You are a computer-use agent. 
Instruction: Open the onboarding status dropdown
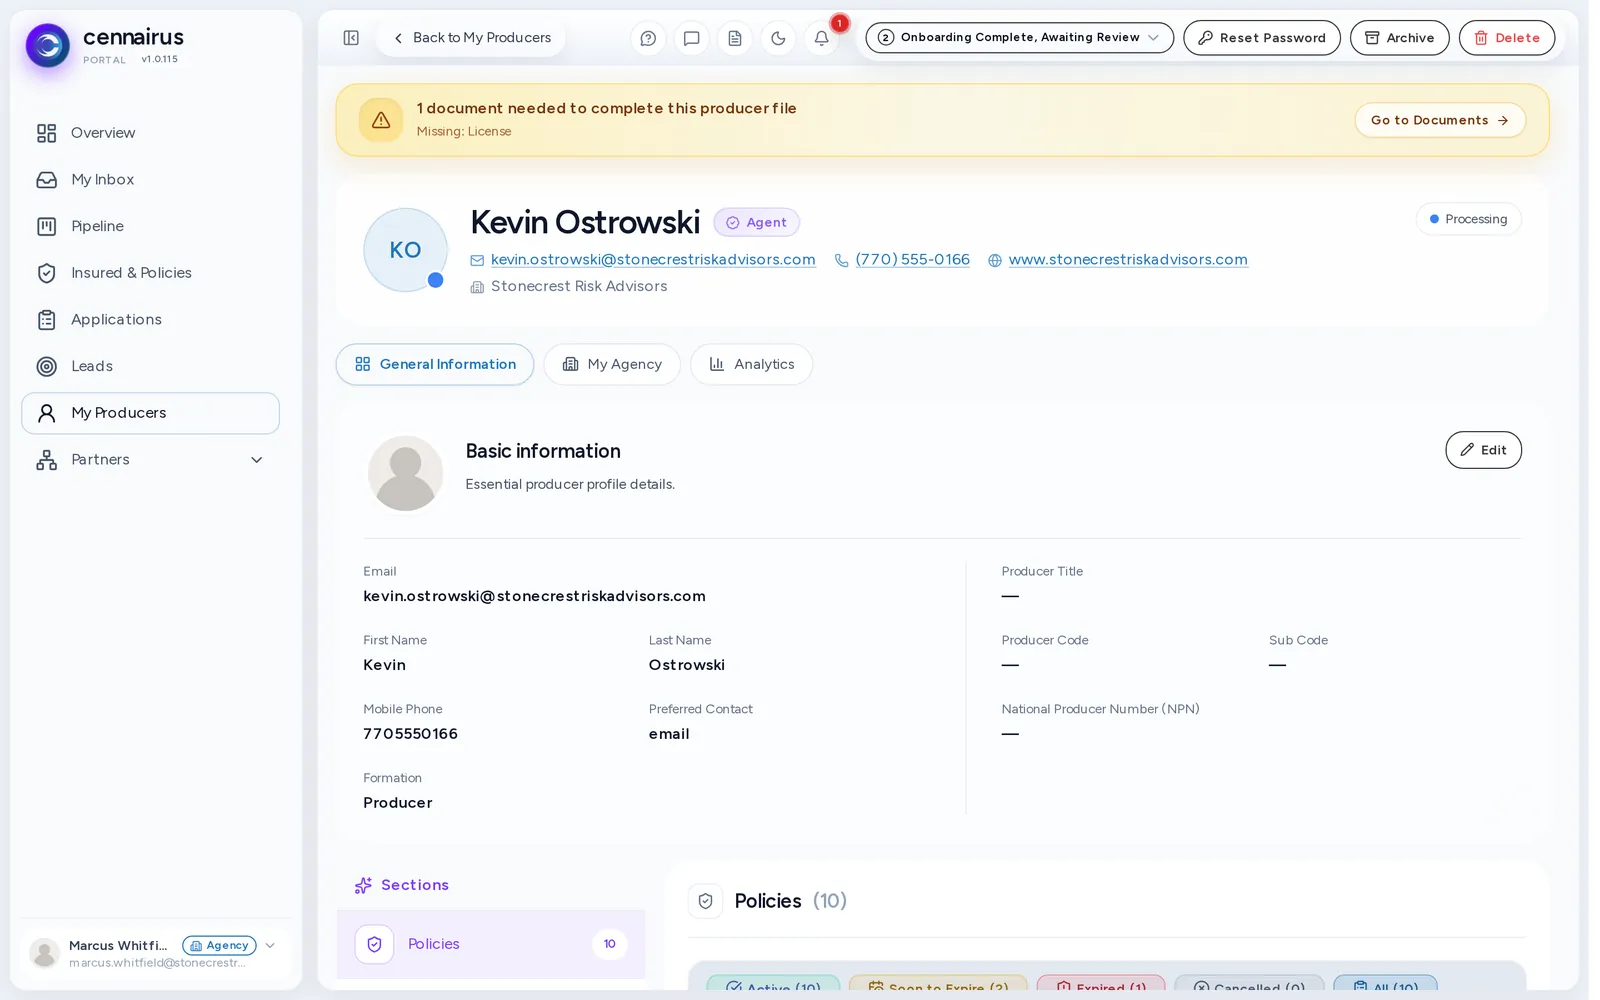1019,38
